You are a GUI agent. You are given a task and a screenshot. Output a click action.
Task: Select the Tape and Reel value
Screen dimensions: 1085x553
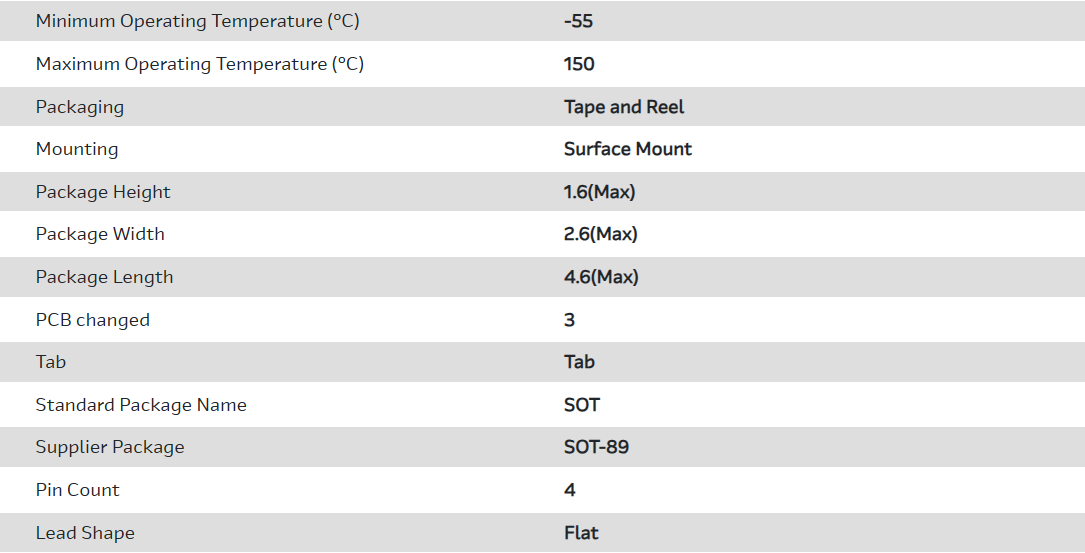[624, 107]
